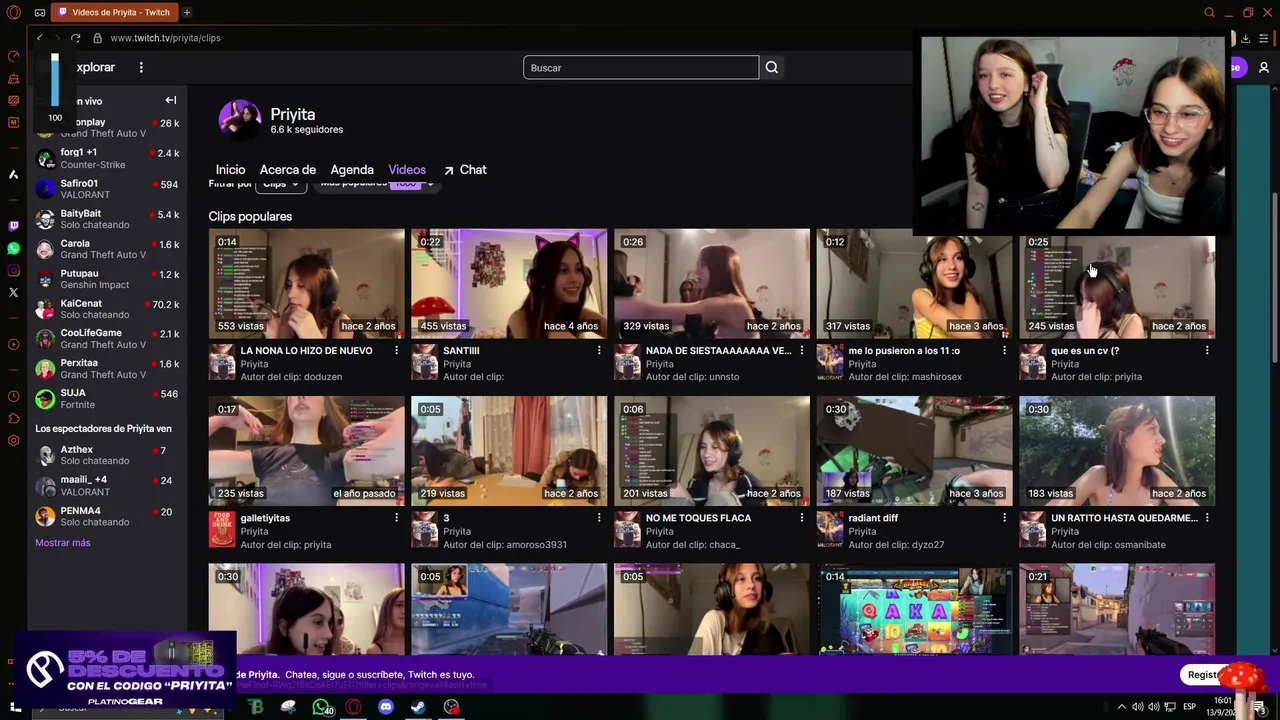Expand viewers list with Mostrar más
Viewport: 1280px width, 720px height.
tap(63, 543)
